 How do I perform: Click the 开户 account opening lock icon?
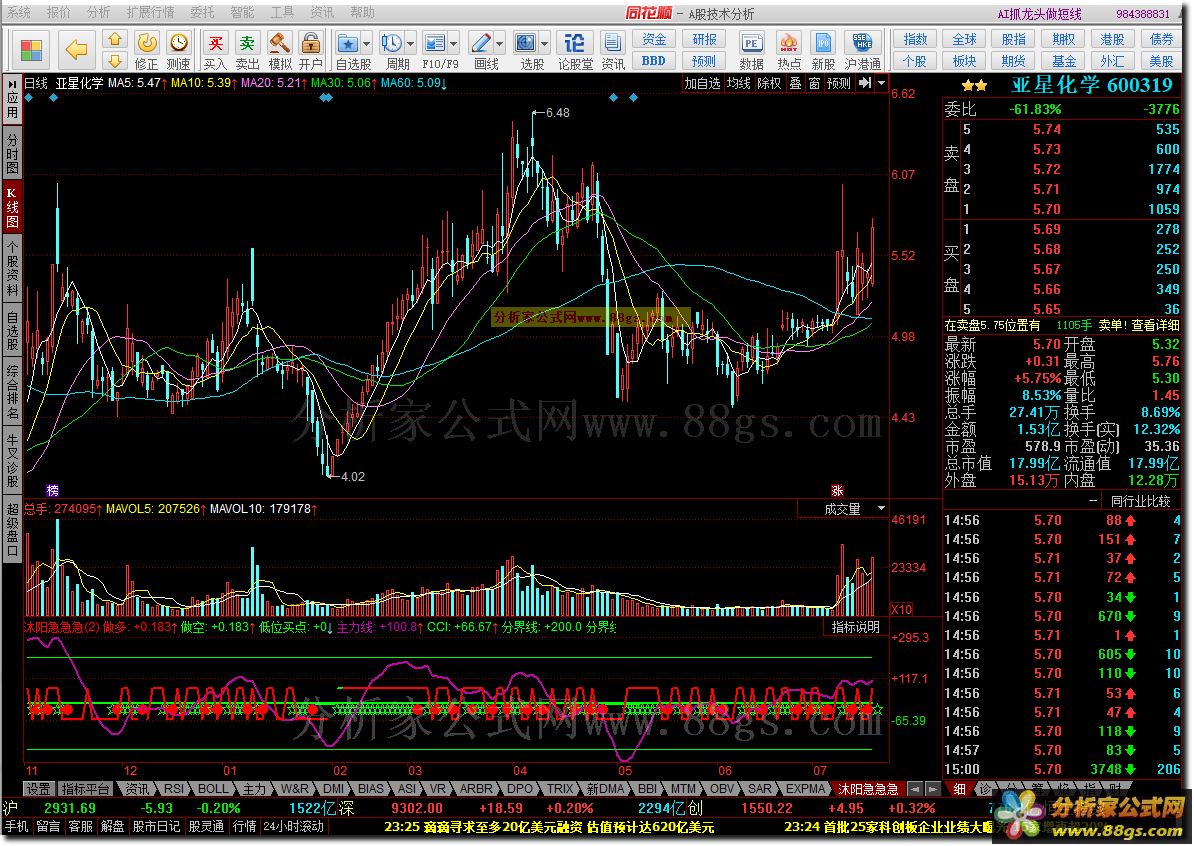pyautogui.click(x=311, y=50)
